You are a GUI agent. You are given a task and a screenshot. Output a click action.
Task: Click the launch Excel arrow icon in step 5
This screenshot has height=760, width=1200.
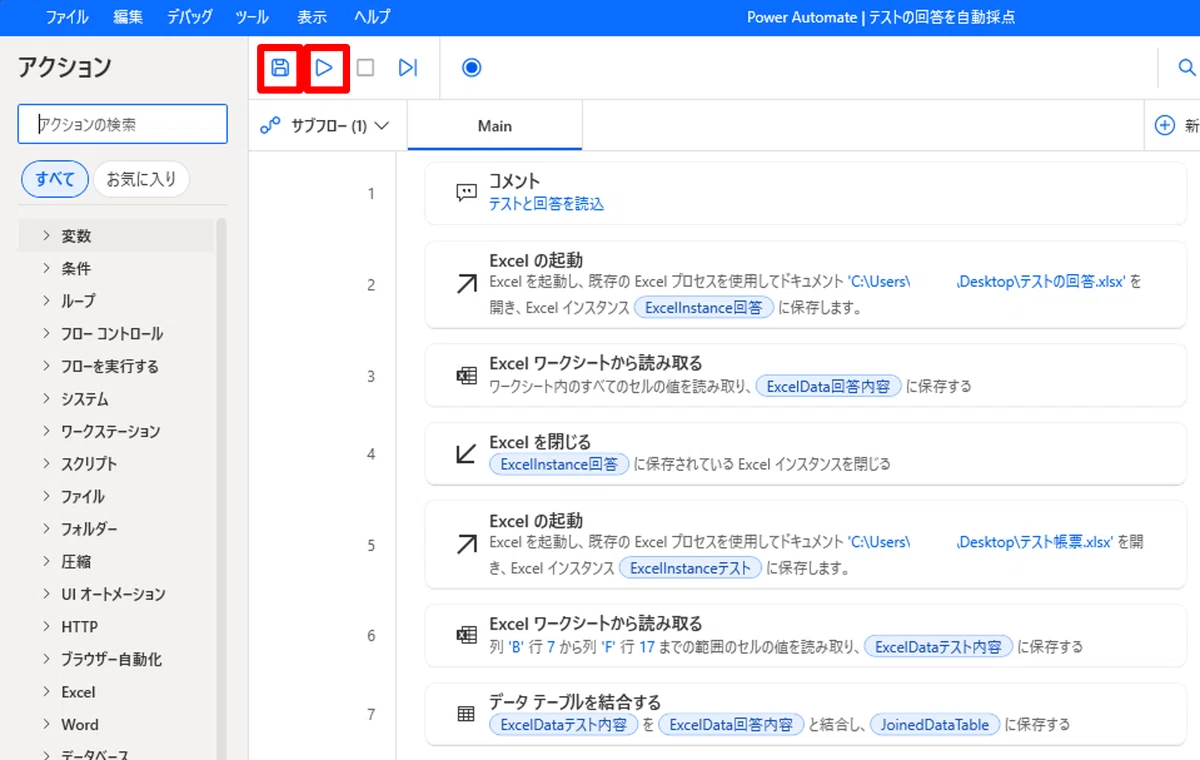(466, 545)
